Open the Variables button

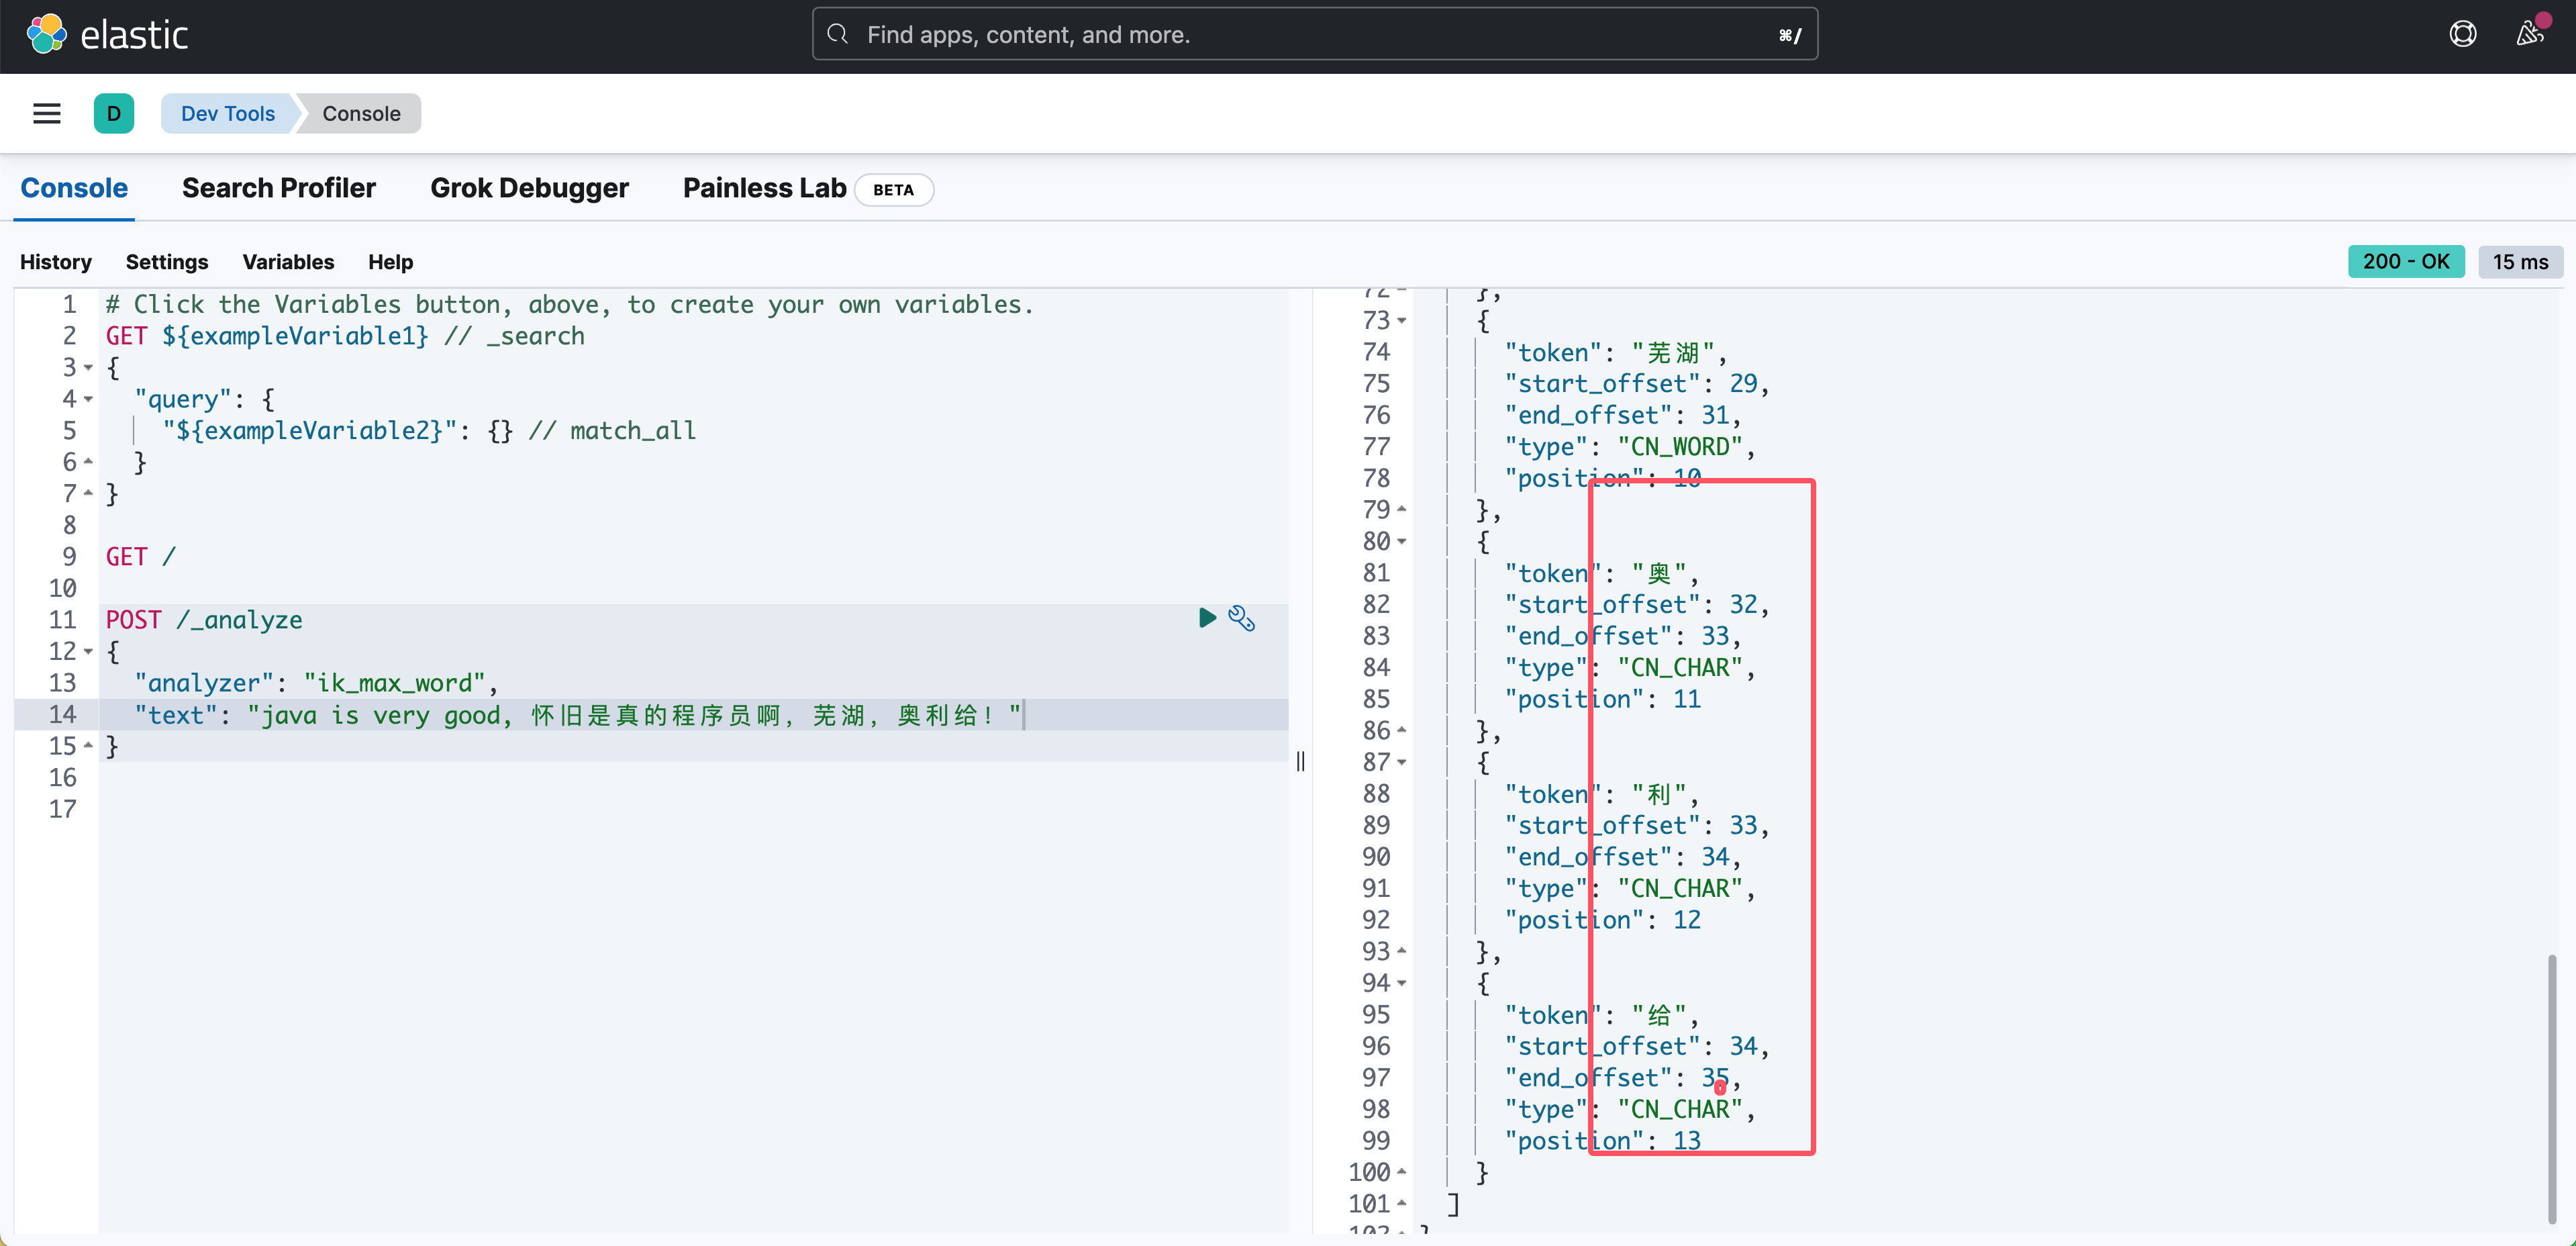288,262
